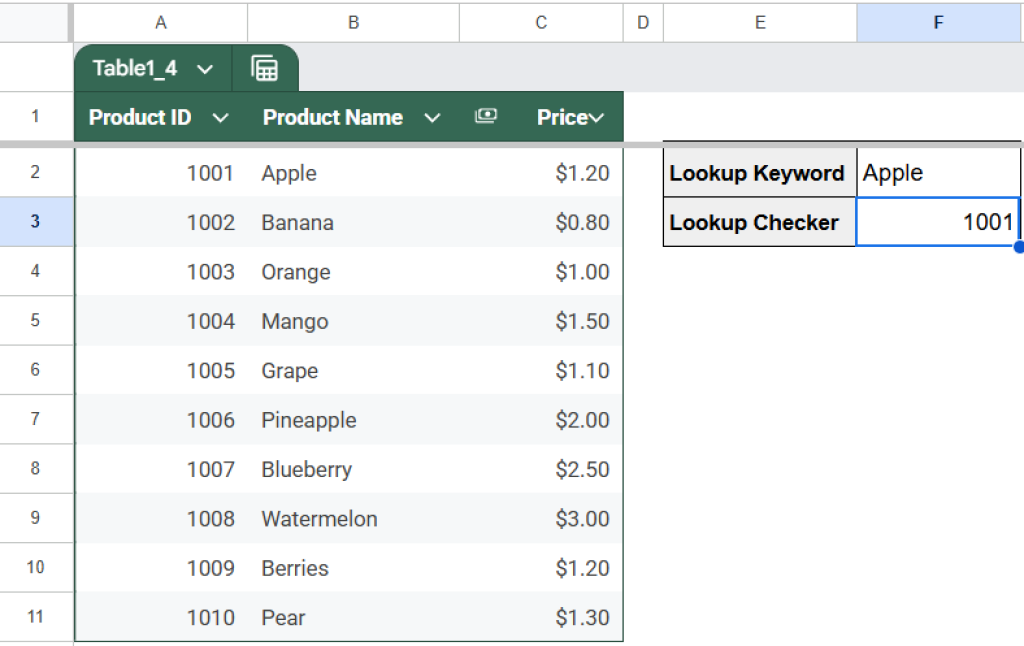Screen dimensions: 1024x646
Task: Open the Product Name column dropdown
Action: (433, 116)
